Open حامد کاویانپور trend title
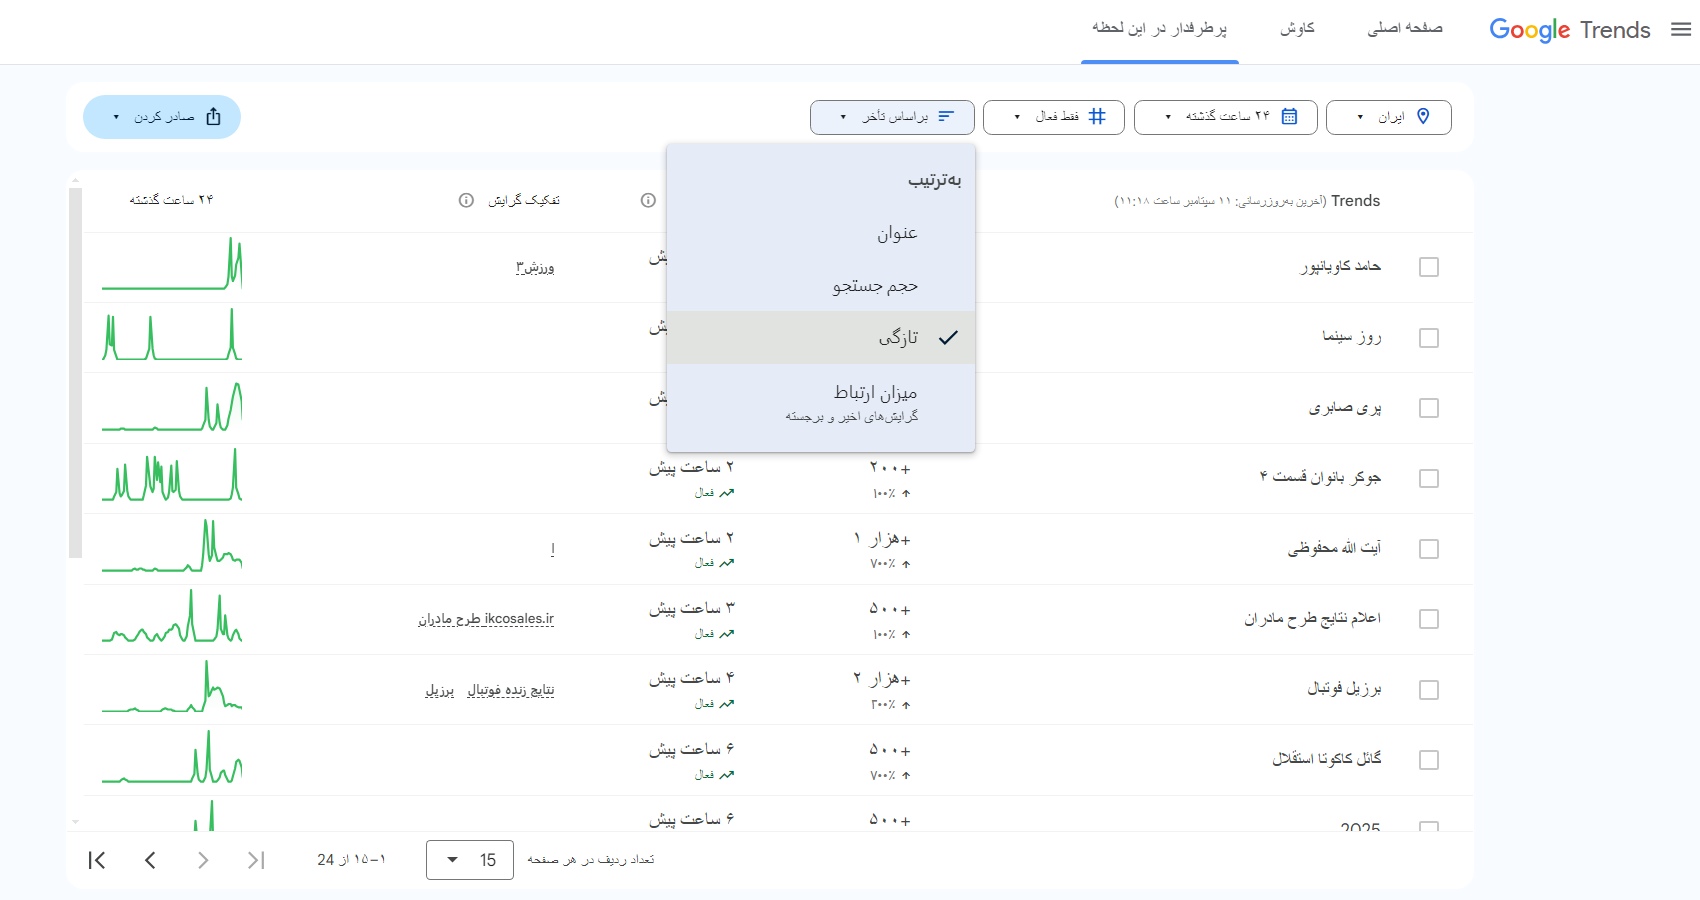This screenshot has width=1700, height=900. (1341, 267)
